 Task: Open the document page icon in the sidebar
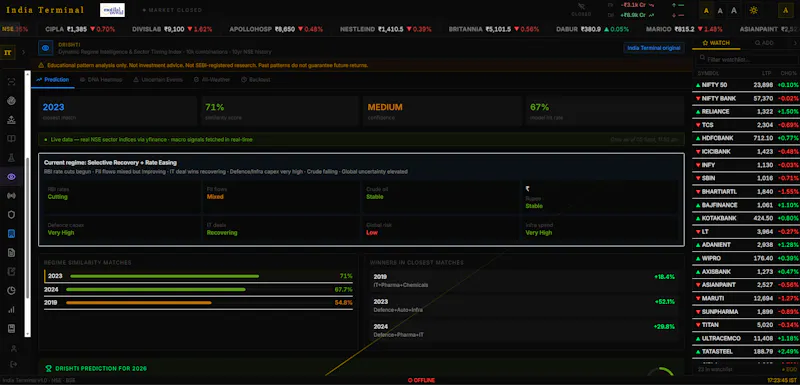[11, 252]
